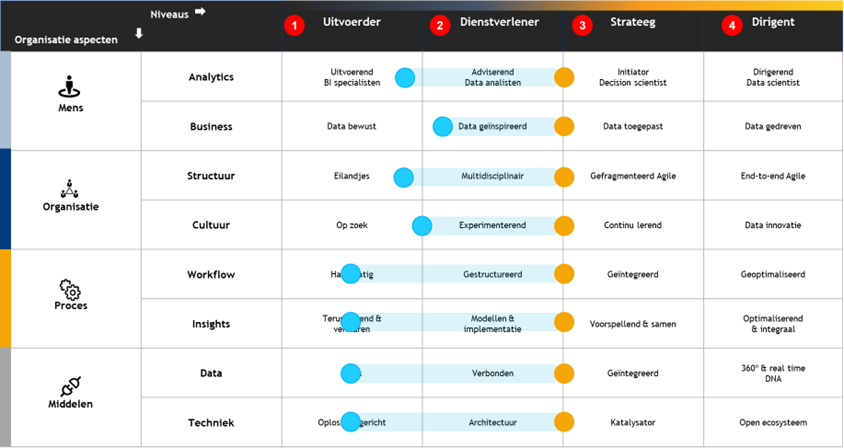Image resolution: width=844 pixels, height=448 pixels.
Task: Click the blue marker in Techniek row
Action: click(350, 422)
